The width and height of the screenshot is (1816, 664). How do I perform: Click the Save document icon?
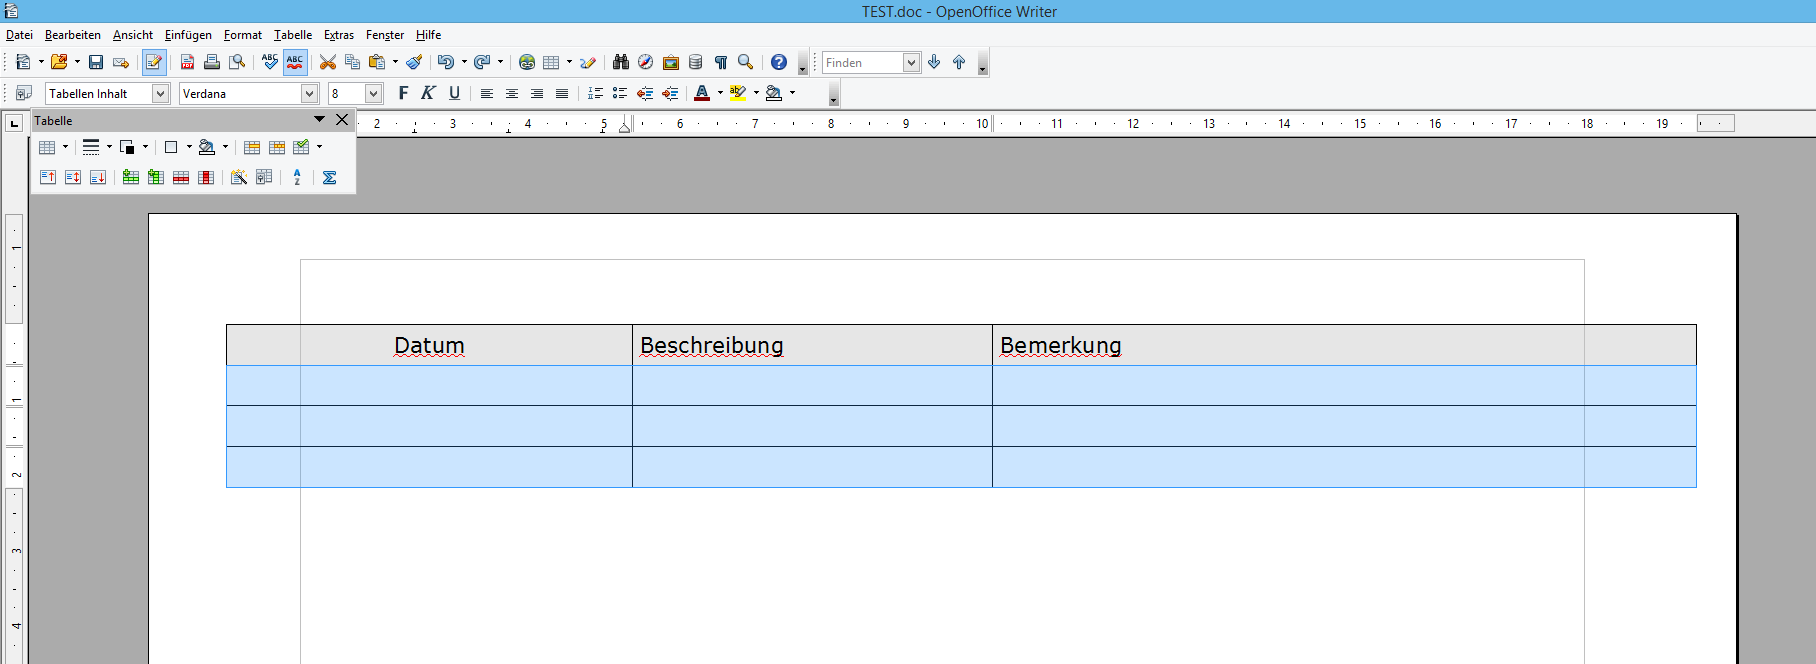click(96, 62)
